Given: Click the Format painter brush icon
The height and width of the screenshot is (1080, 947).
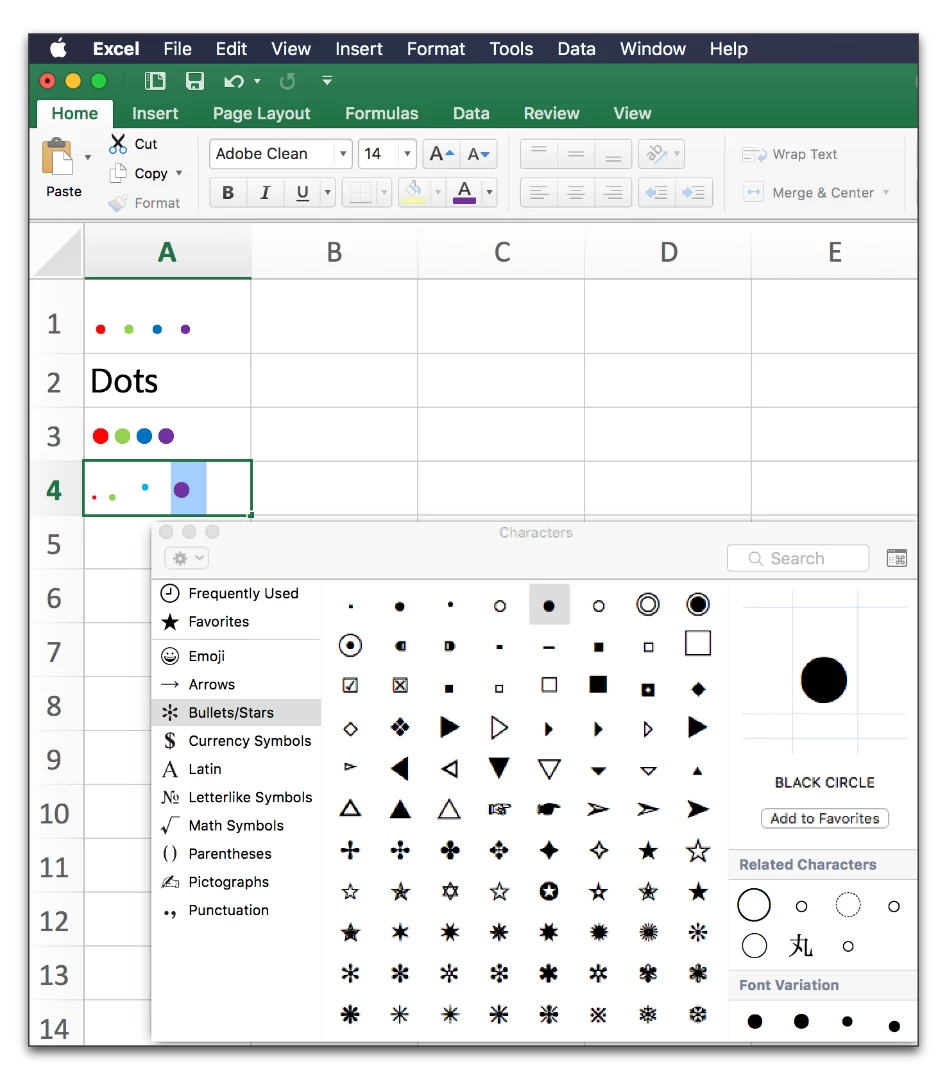Looking at the screenshot, I should [x=118, y=202].
